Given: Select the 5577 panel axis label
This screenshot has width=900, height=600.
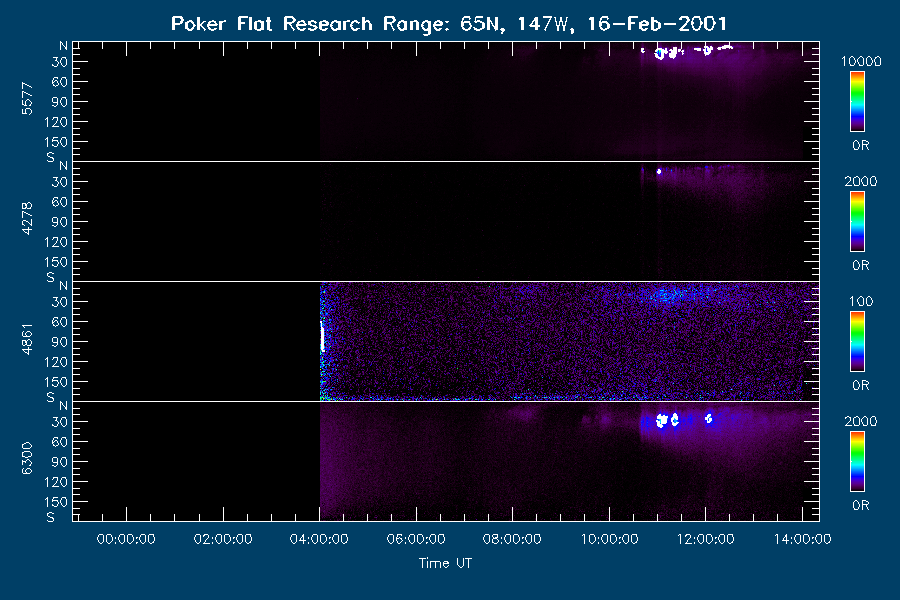Looking at the screenshot, I should click(x=27, y=99).
